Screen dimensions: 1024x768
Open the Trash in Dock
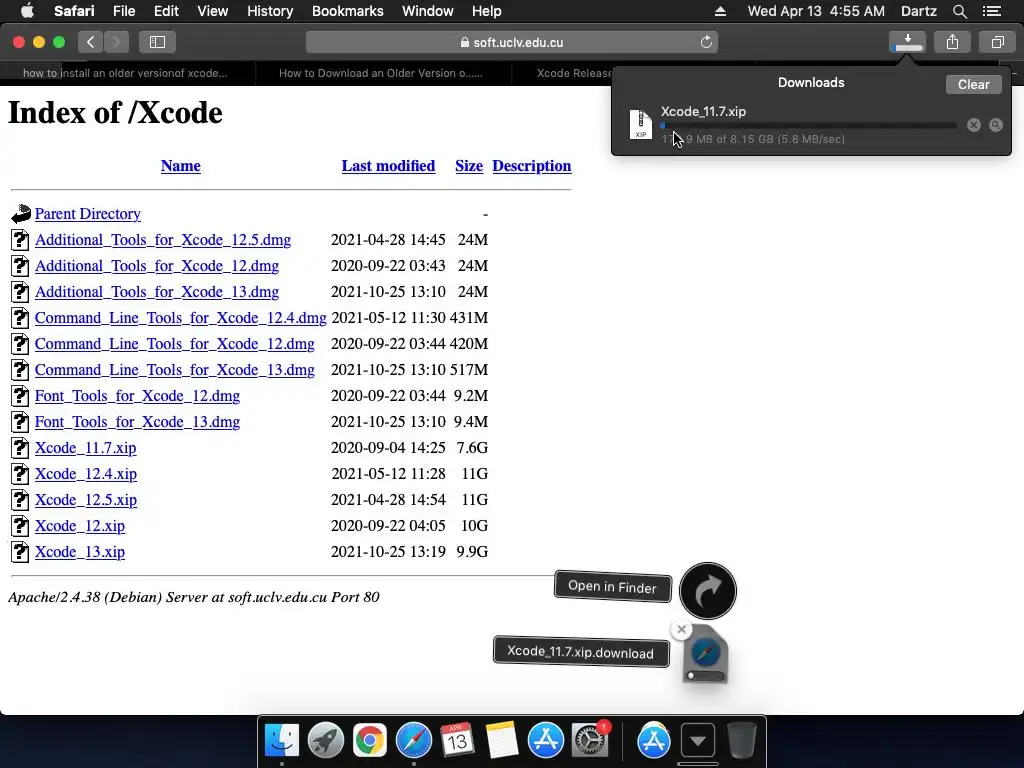pyautogui.click(x=741, y=741)
